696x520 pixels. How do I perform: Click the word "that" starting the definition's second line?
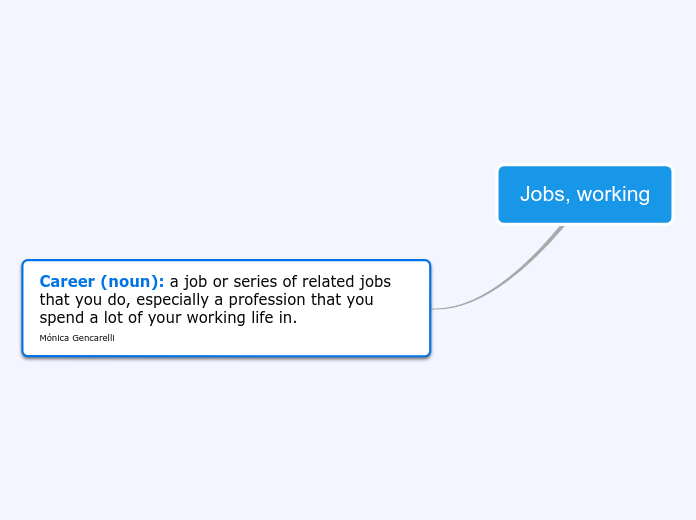coord(54,300)
